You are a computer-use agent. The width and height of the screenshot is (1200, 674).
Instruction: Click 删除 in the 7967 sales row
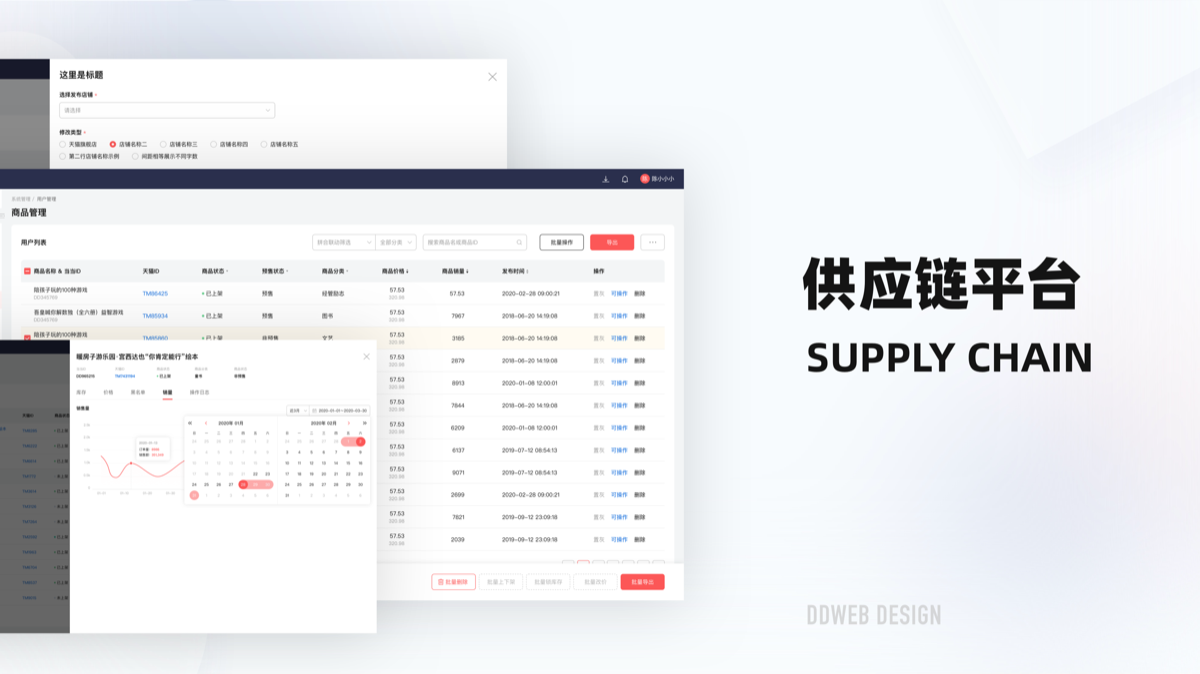[x=639, y=316]
